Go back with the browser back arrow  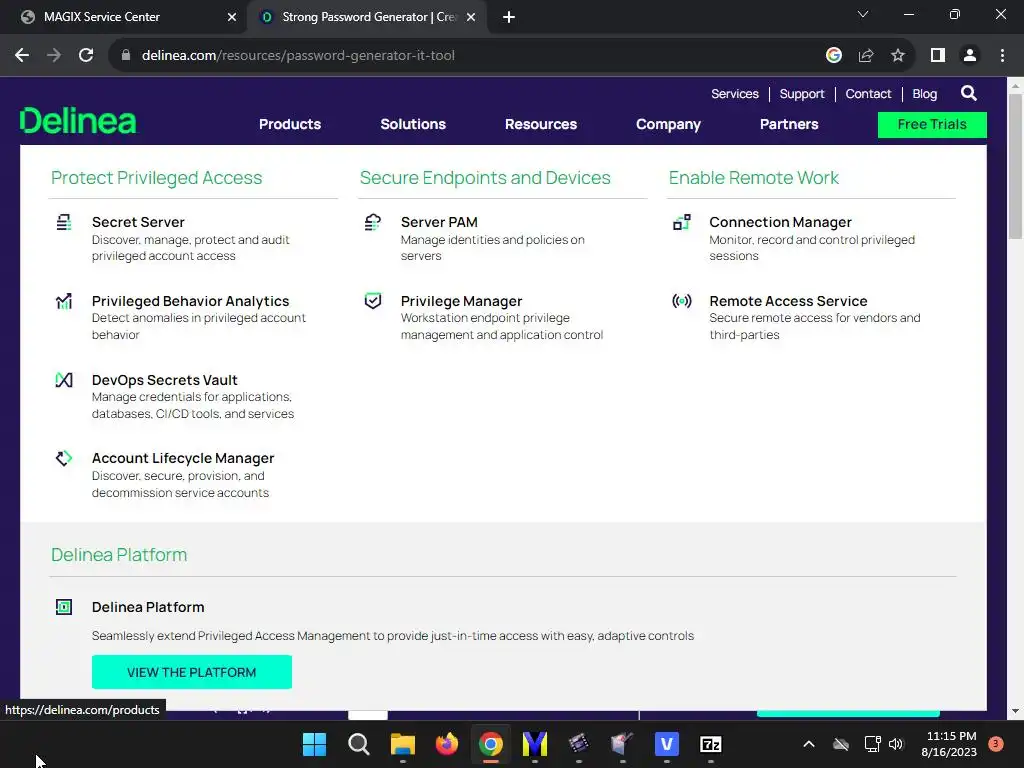pos(22,56)
